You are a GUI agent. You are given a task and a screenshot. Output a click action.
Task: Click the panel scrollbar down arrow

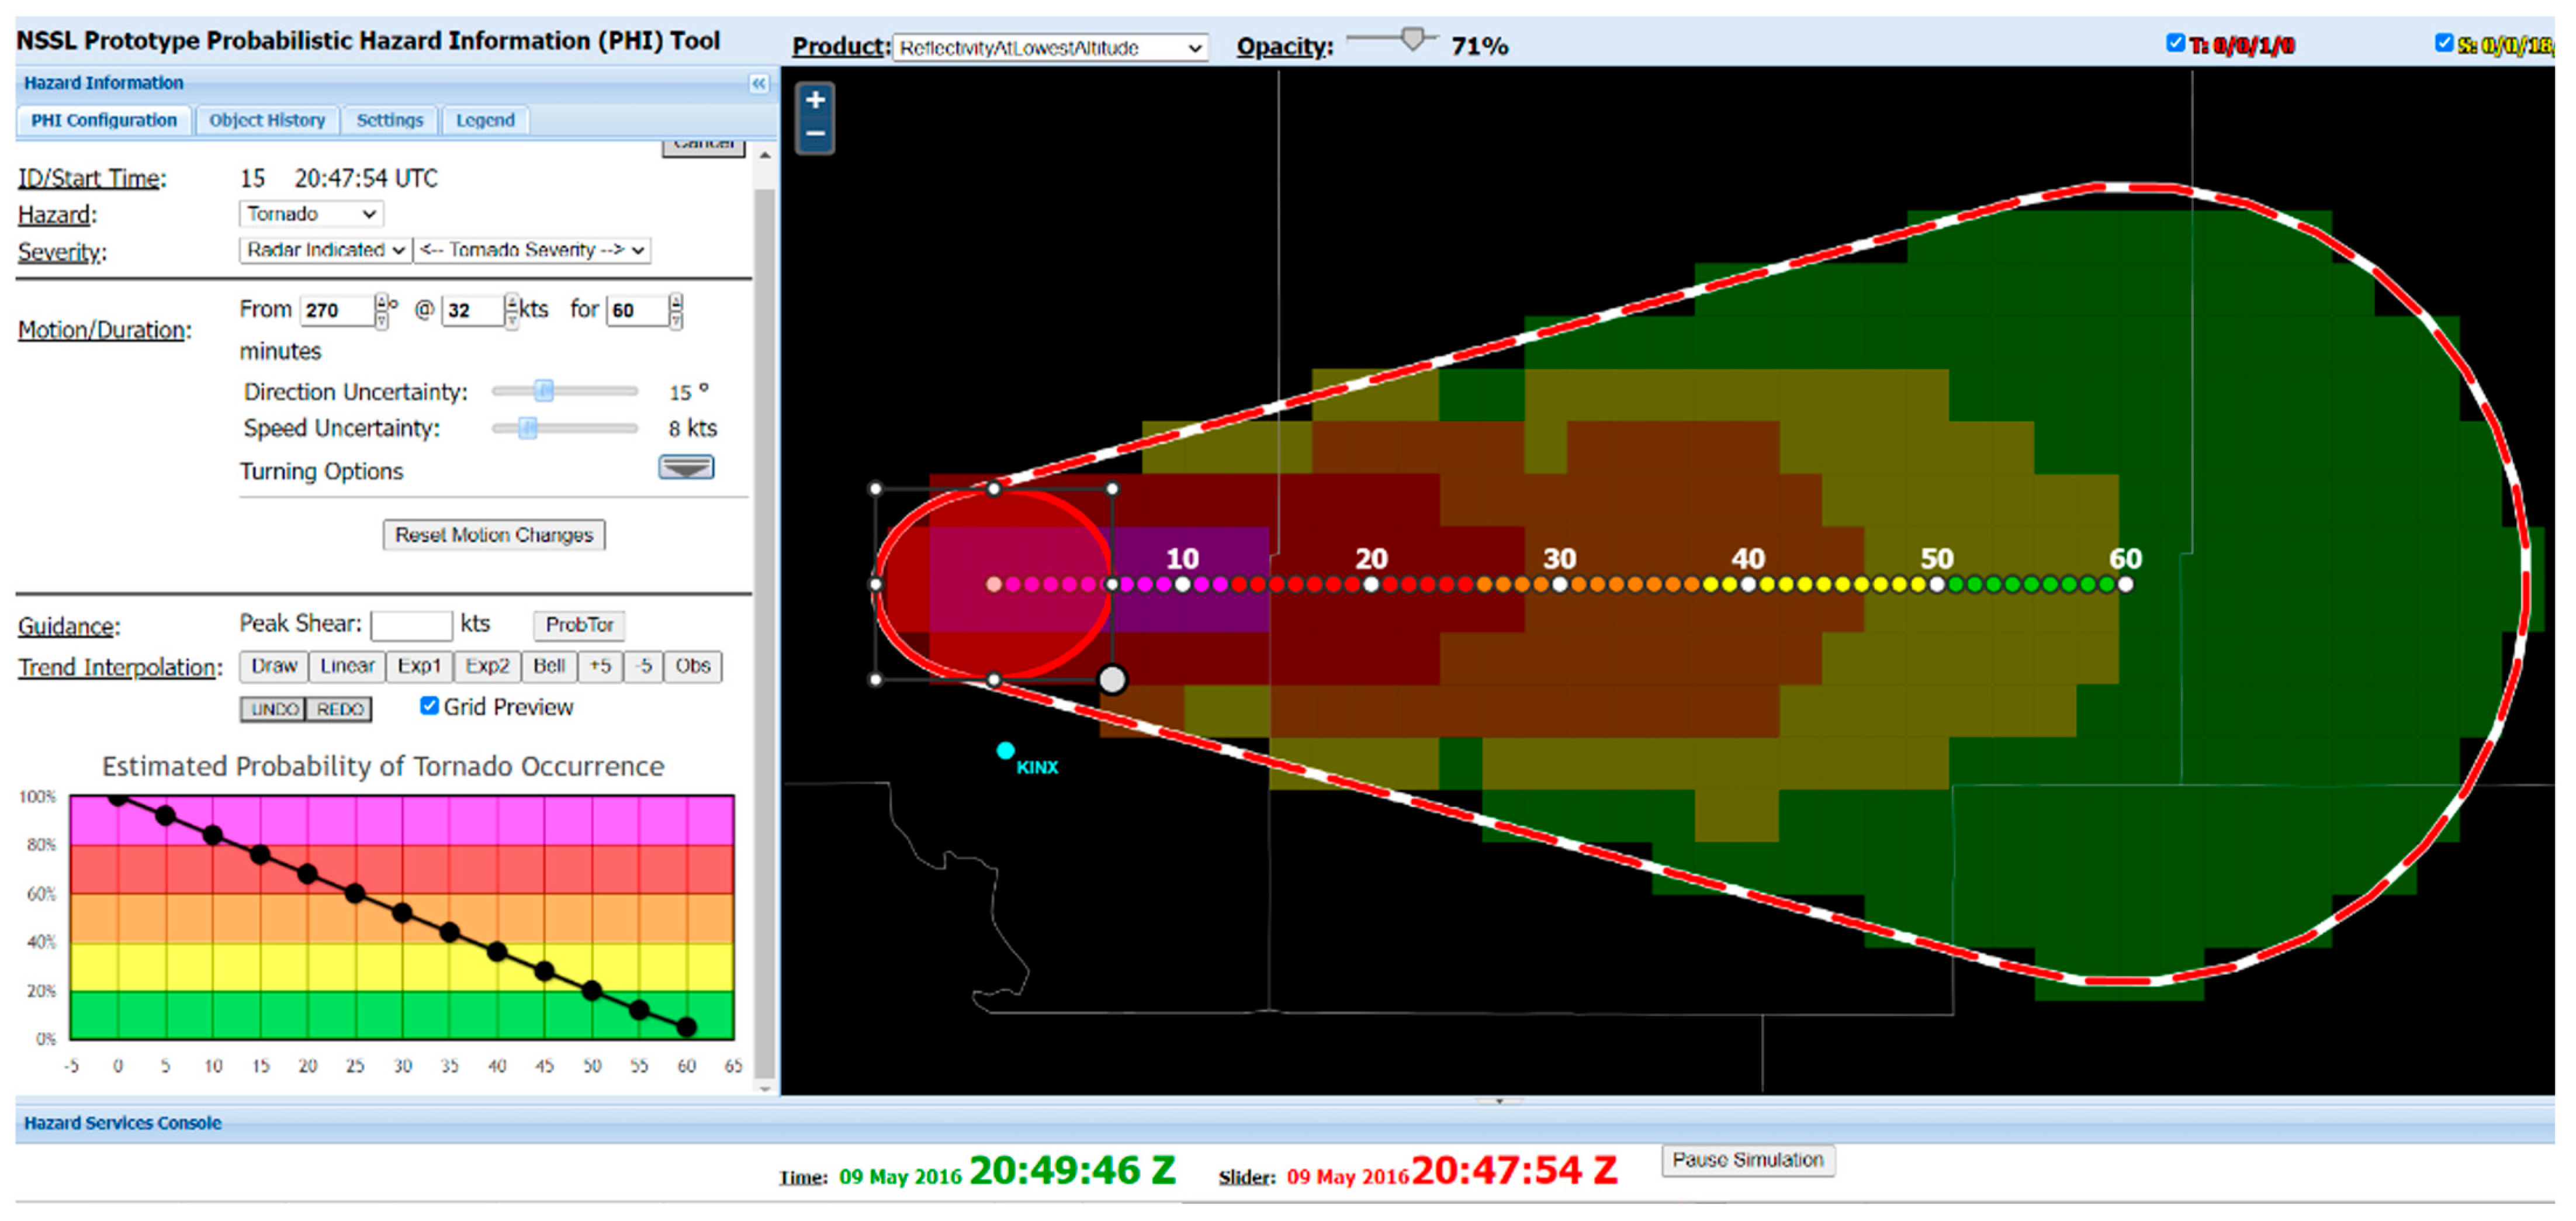click(765, 1089)
